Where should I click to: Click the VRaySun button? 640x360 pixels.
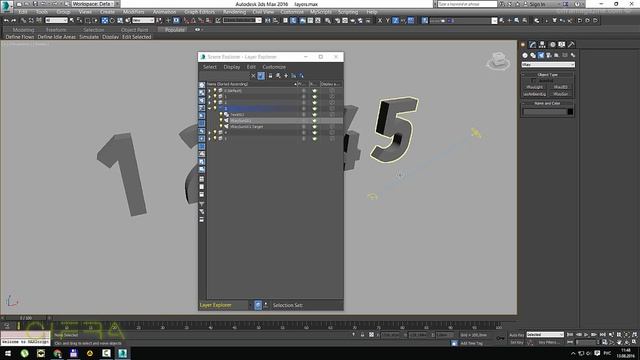(x=560, y=94)
